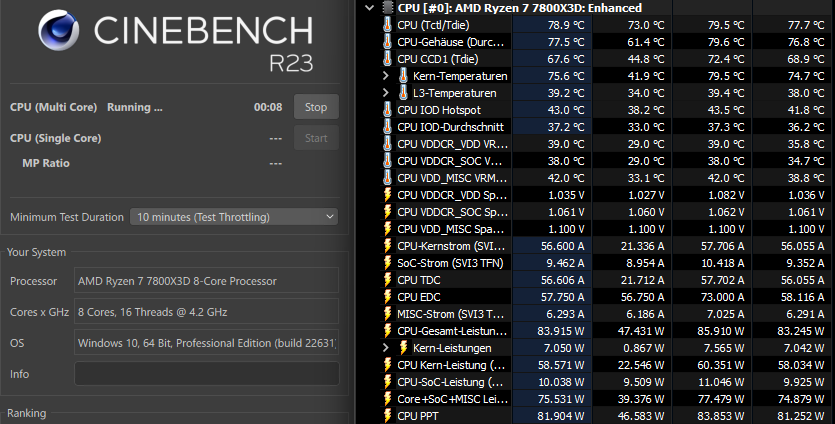Viewport: 835px width, 424px height.
Task: Click thermometer icon beside CPU VDDCR_VDD VR
Action: pos(388,144)
